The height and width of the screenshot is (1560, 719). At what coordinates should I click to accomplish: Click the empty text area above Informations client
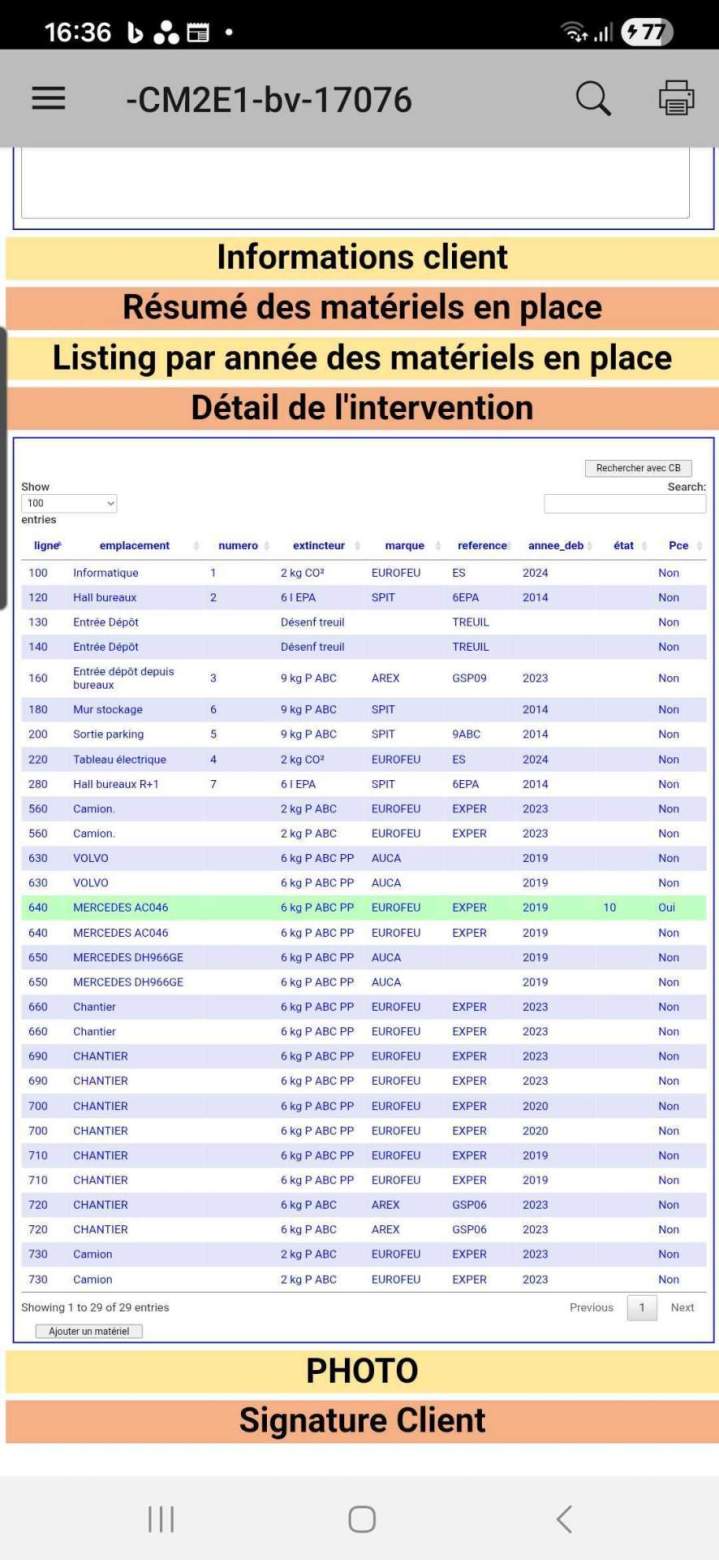tap(355, 183)
